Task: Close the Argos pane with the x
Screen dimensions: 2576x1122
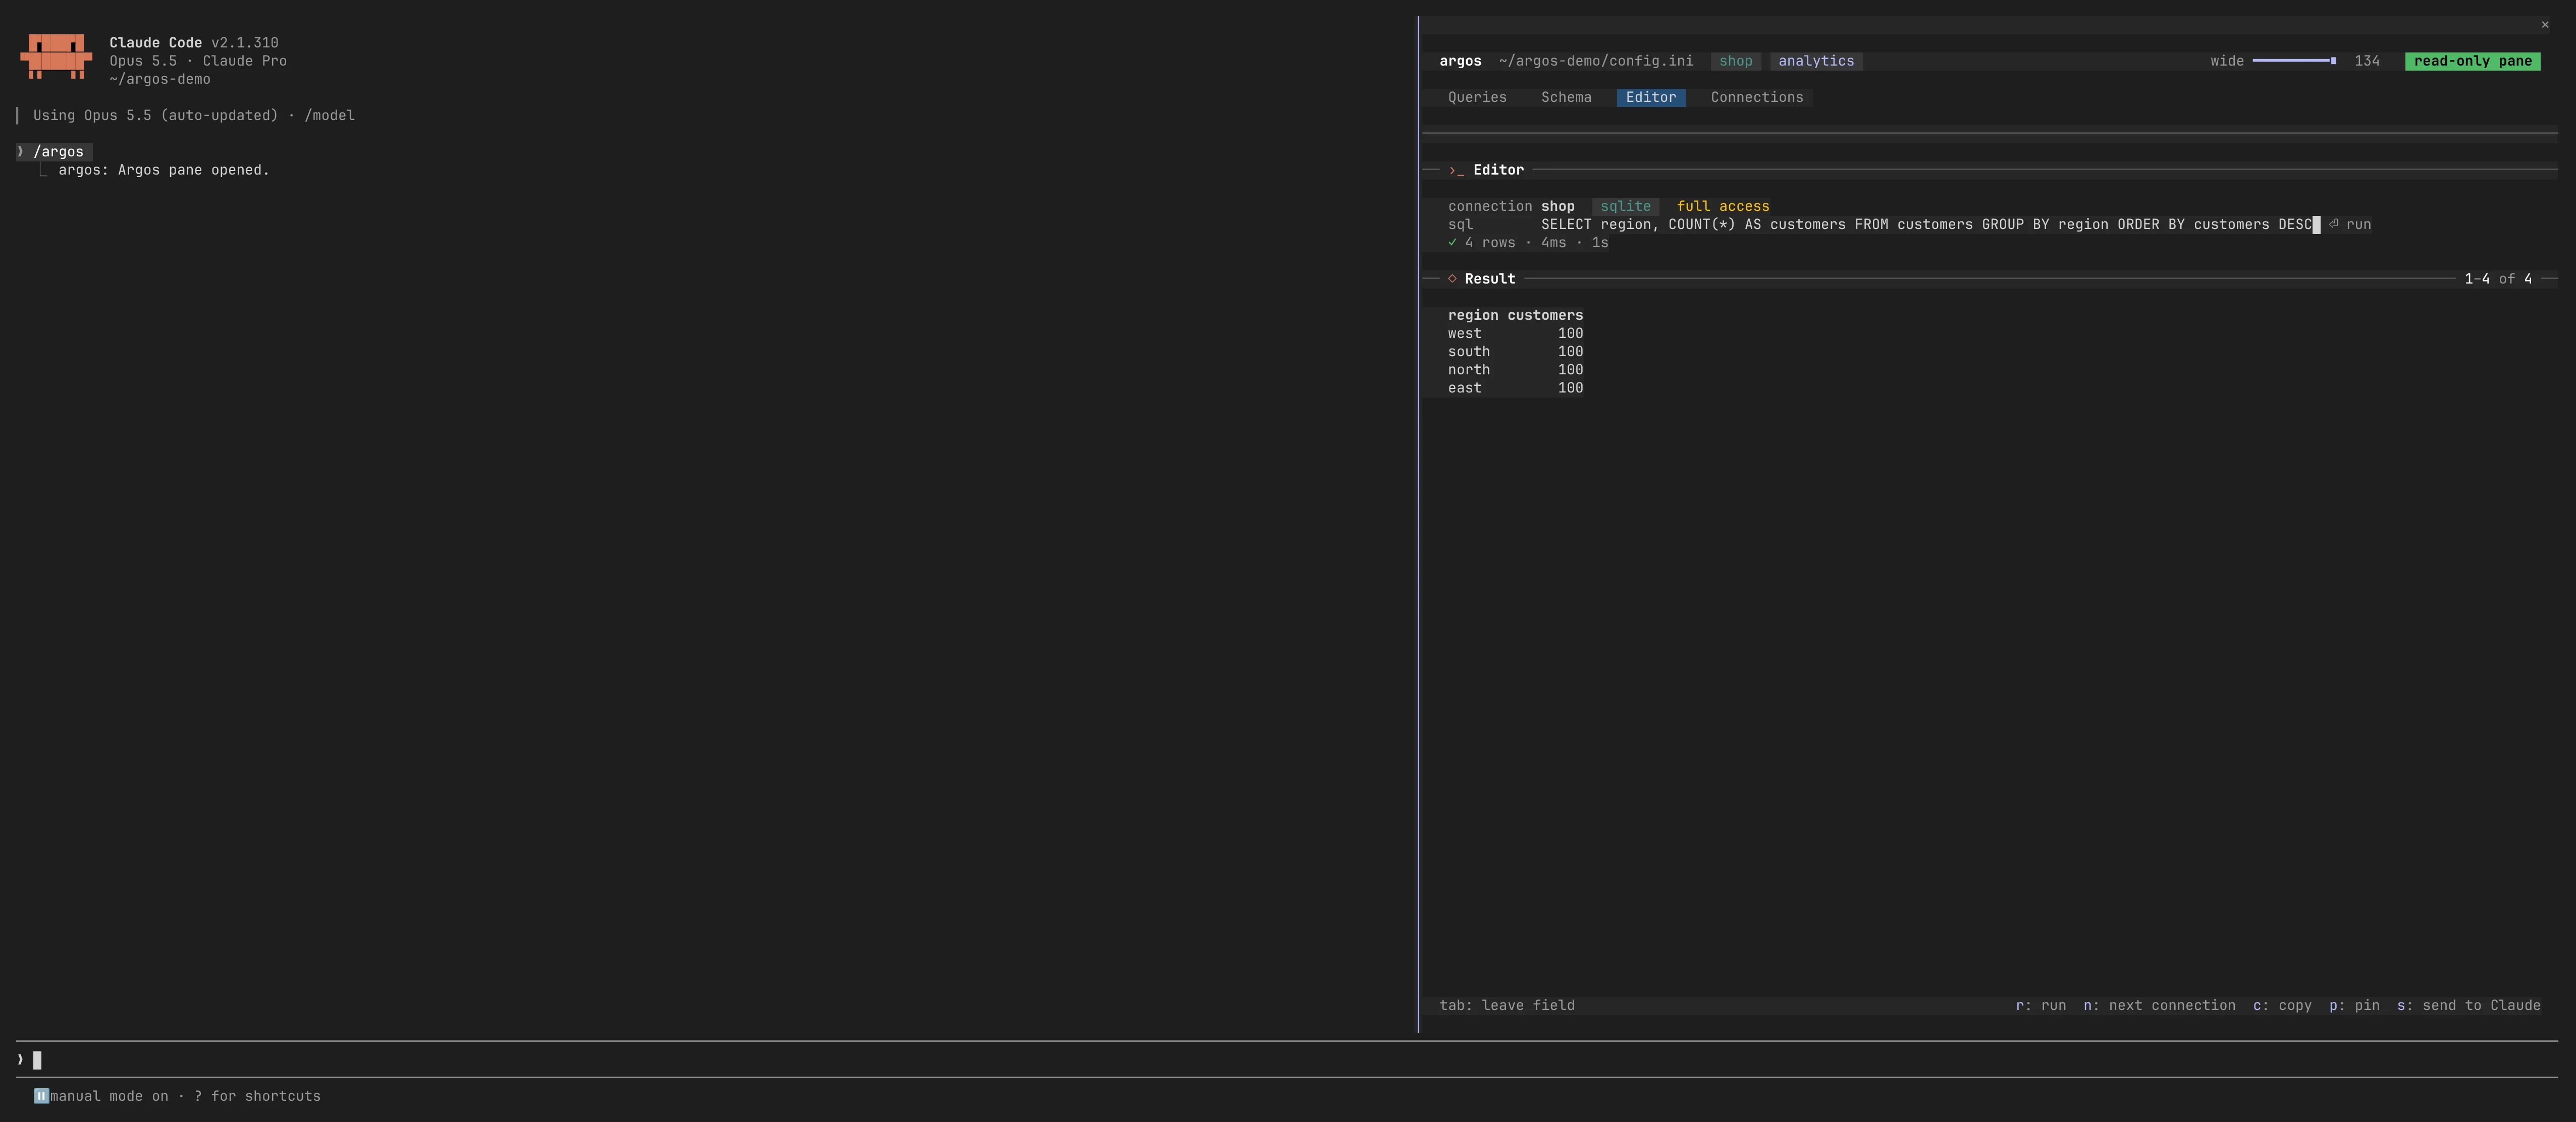Action: tap(2545, 25)
